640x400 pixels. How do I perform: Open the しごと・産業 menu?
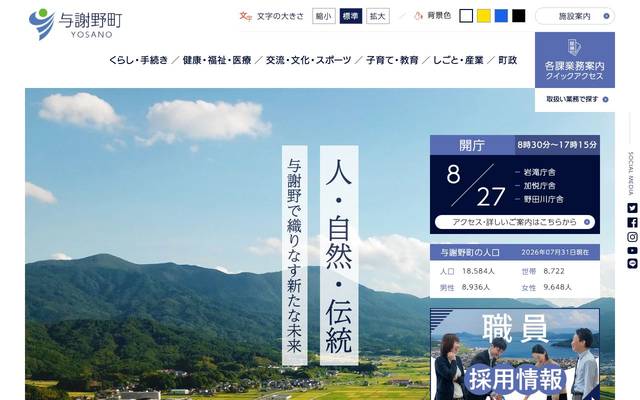[x=458, y=60]
